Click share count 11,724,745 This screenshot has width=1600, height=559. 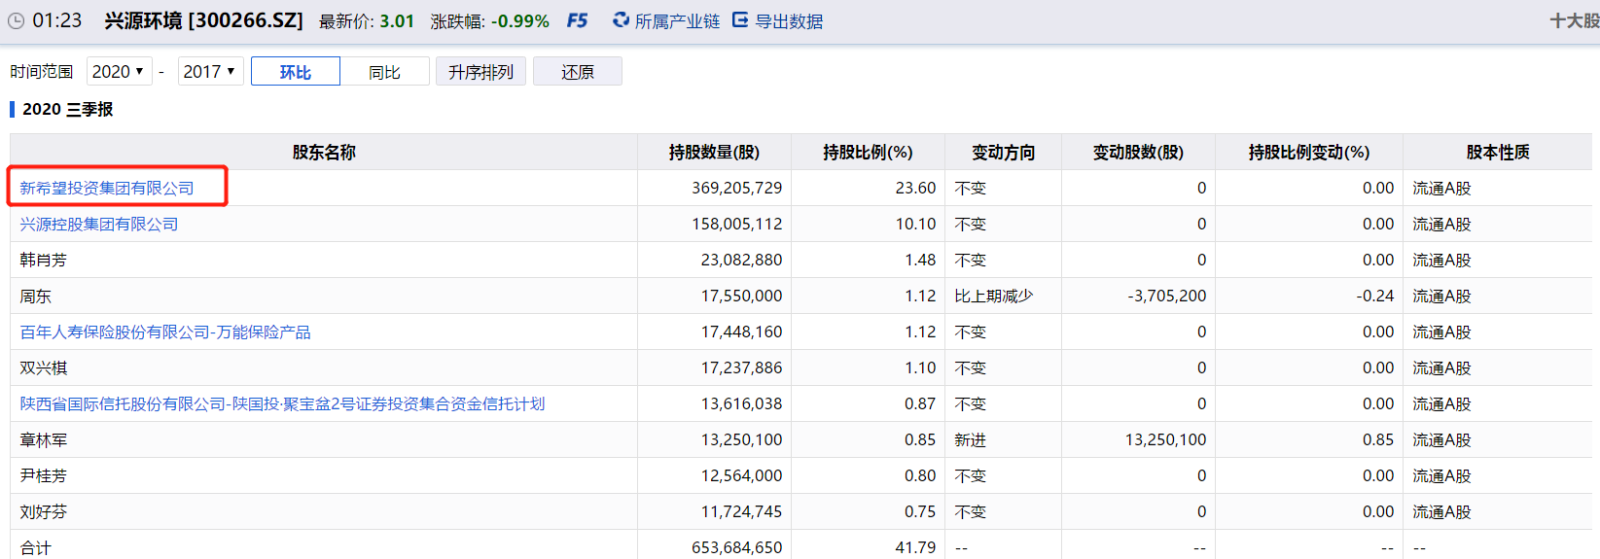(x=741, y=512)
